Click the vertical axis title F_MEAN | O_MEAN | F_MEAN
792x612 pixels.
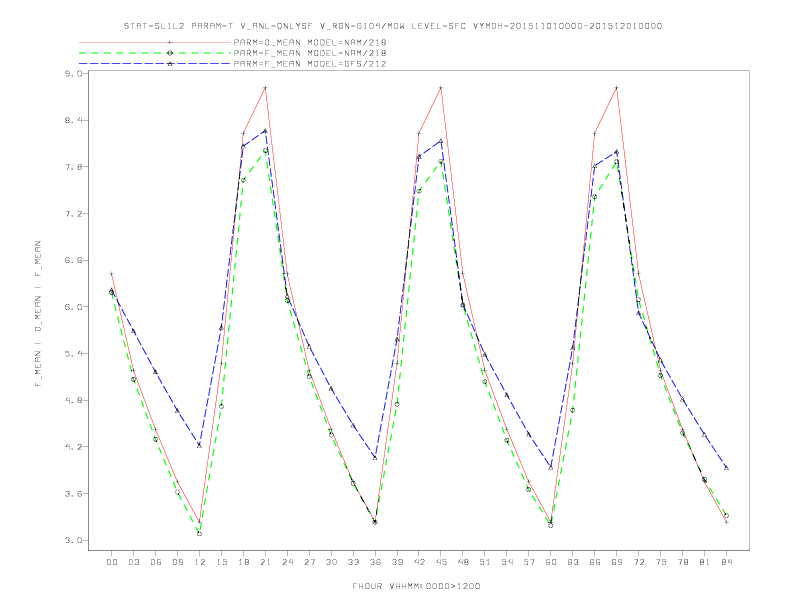coord(38,314)
